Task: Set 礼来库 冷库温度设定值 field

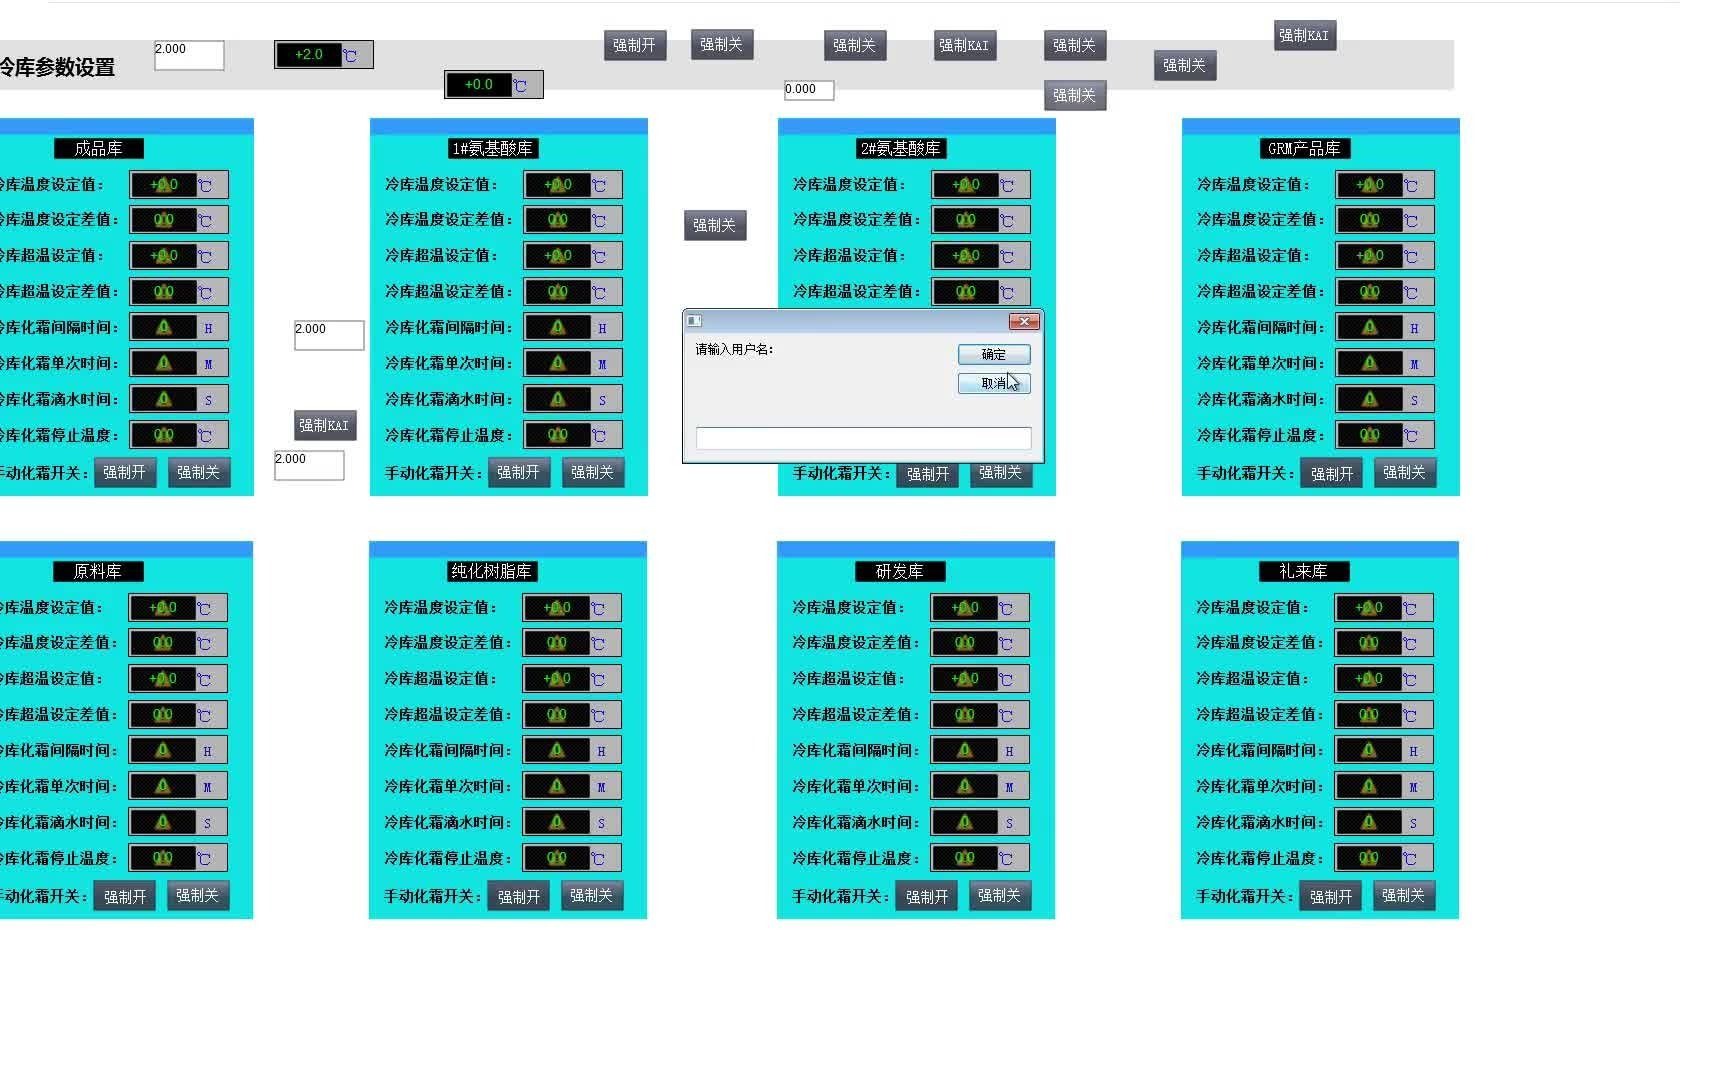Action: pyautogui.click(x=1384, y=607)
